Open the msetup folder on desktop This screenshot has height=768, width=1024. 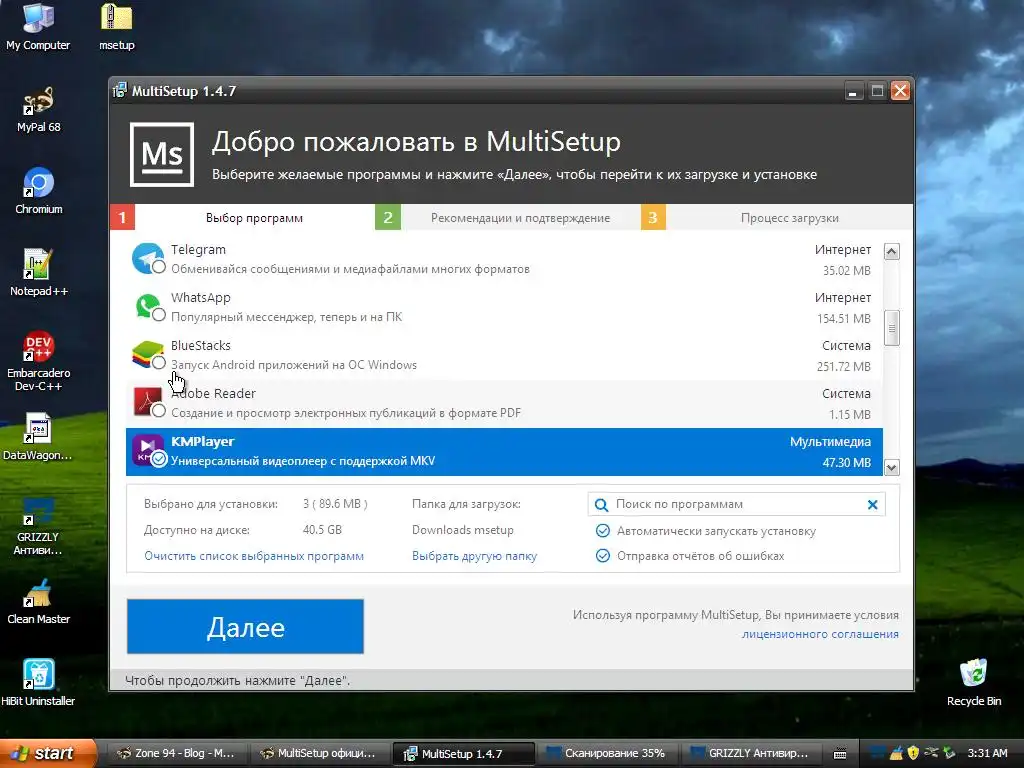coord(117,26)
